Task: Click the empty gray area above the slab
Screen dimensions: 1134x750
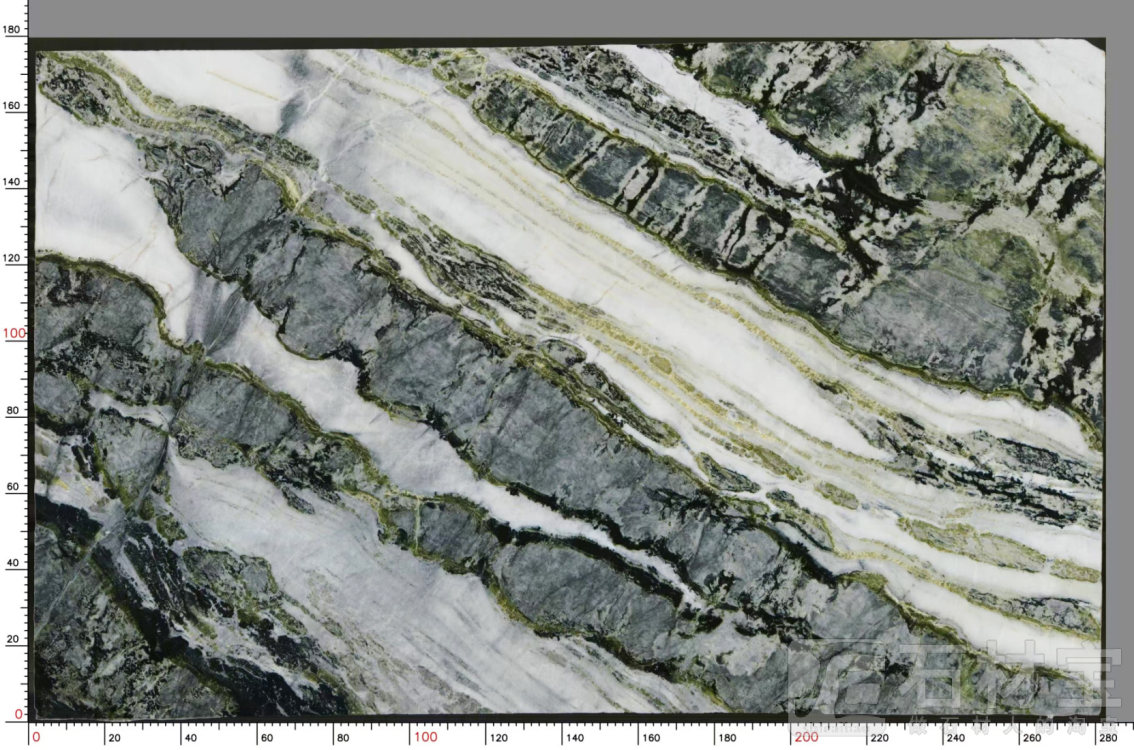Action: pyautogui.click(x=570, y=18)
